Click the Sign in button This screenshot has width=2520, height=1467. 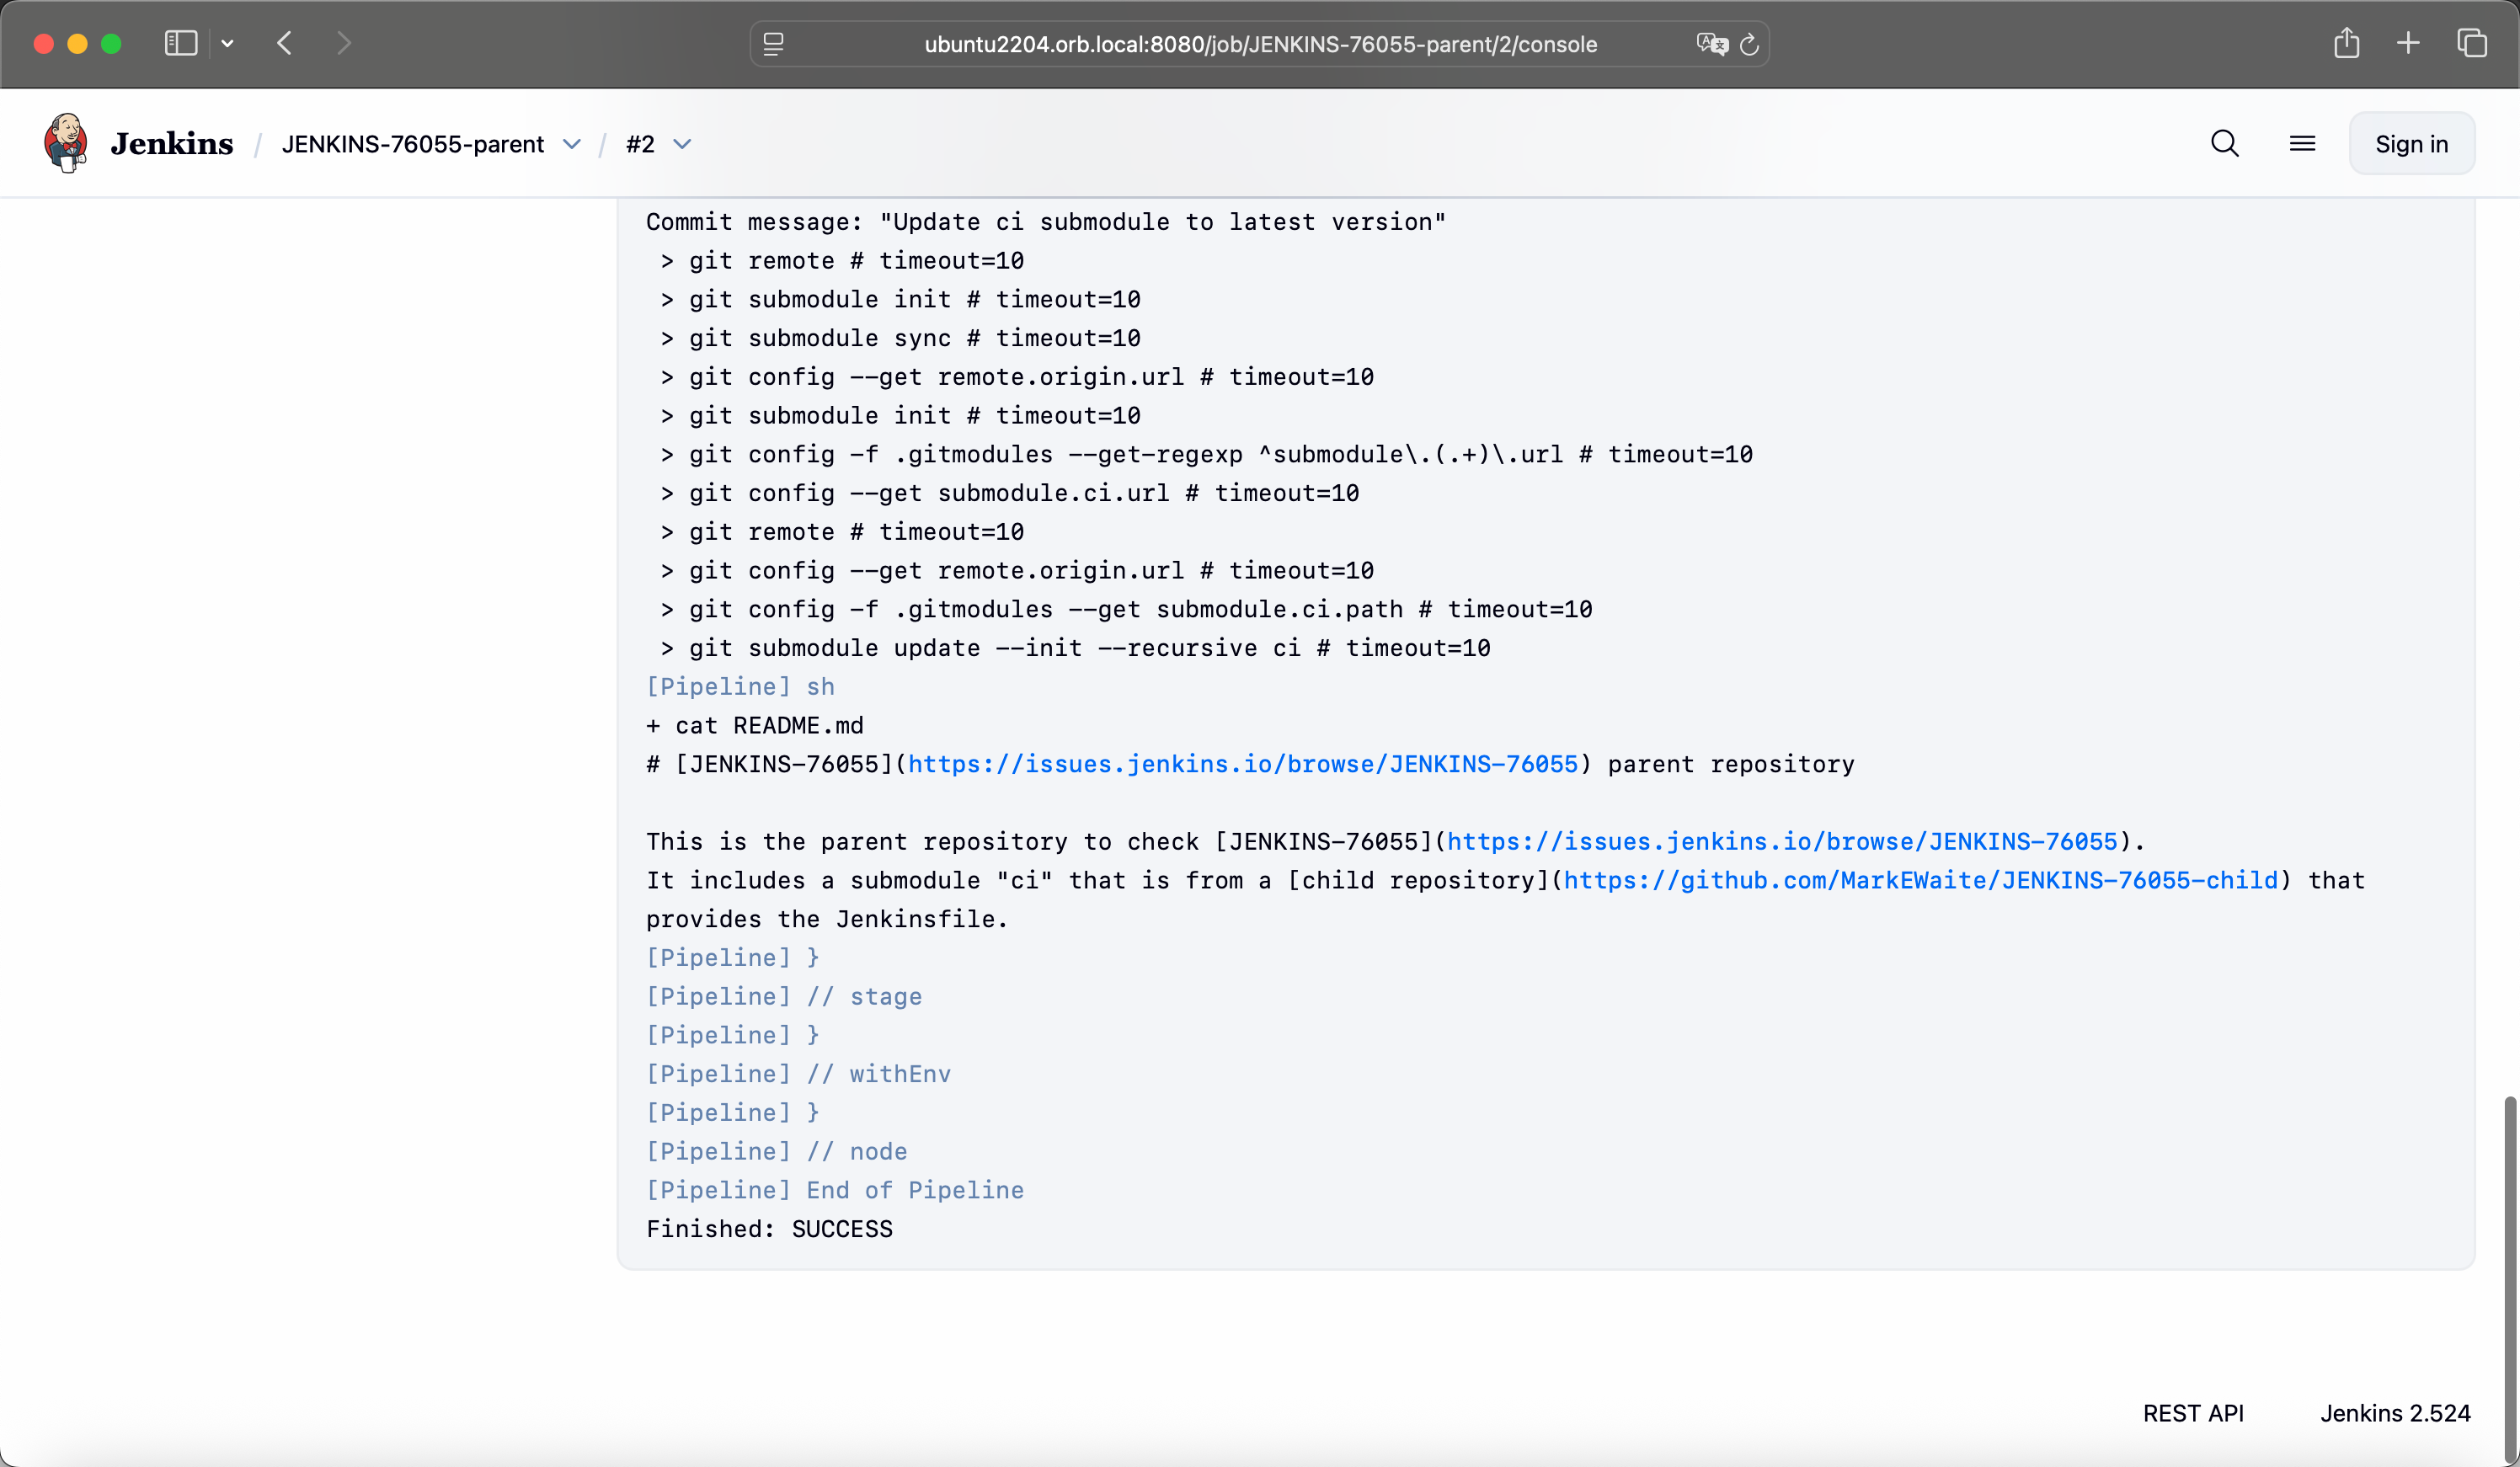tap(2411, 144)
